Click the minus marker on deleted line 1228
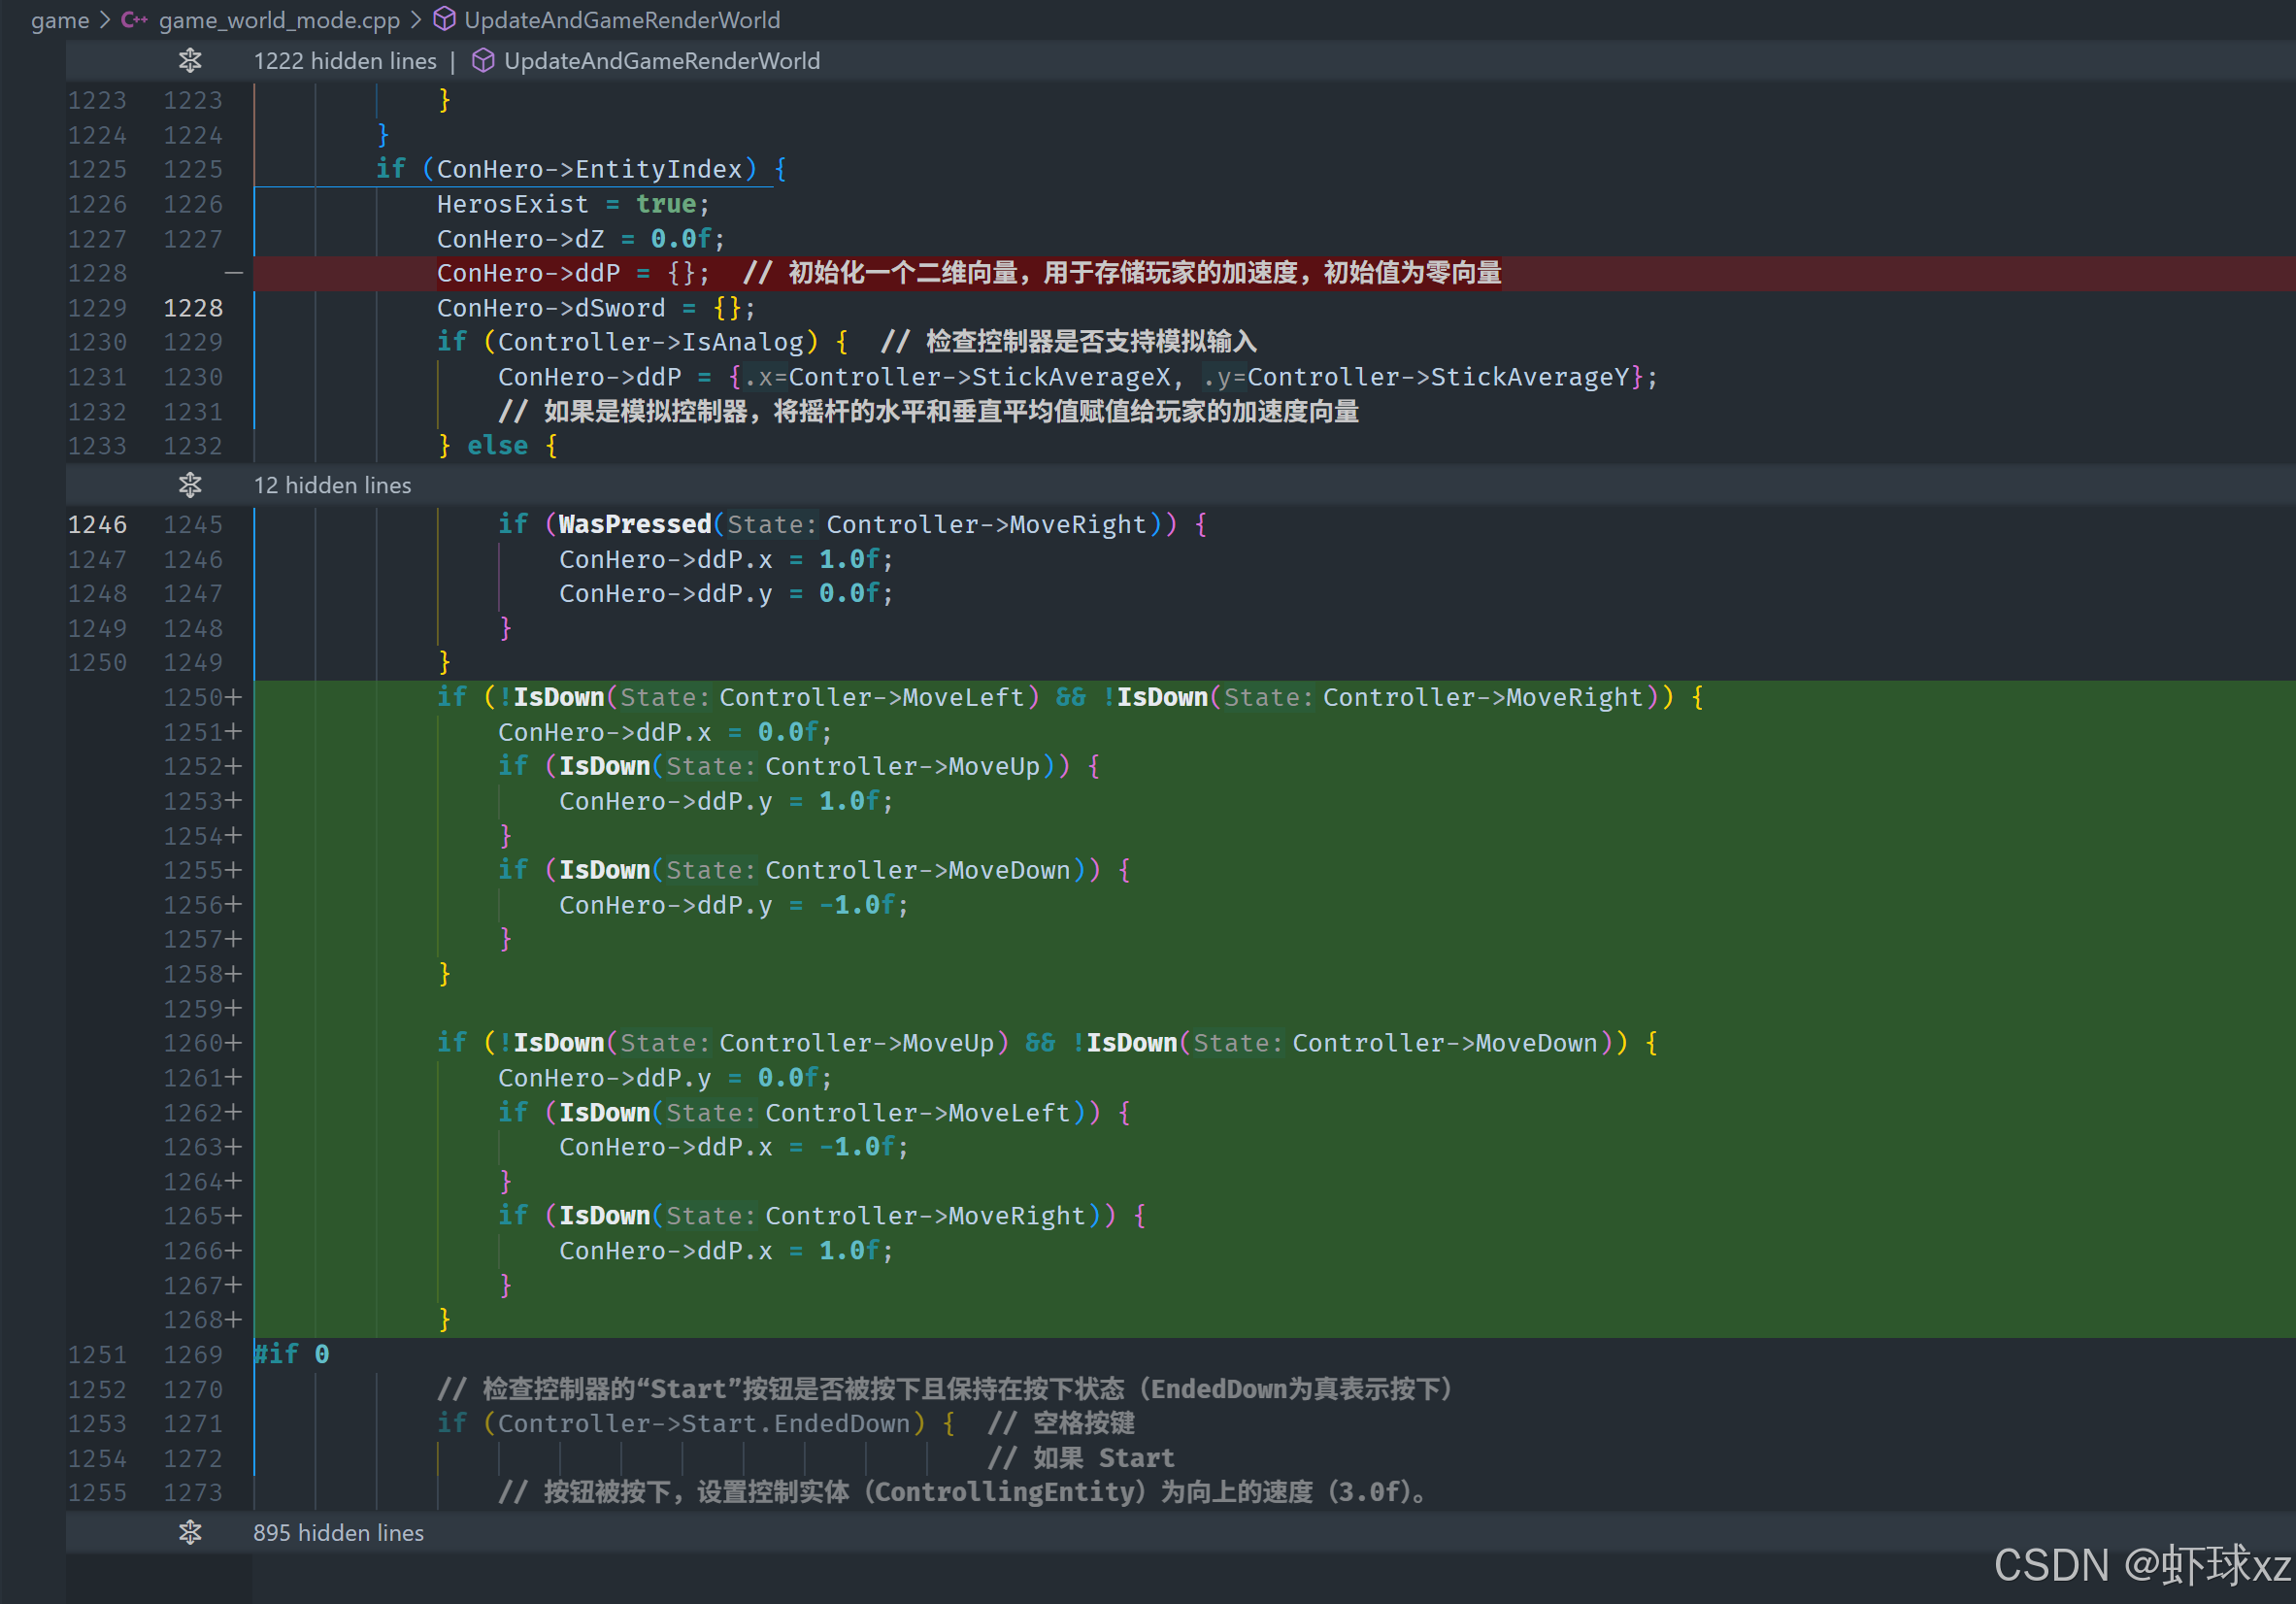 [233, 273]
